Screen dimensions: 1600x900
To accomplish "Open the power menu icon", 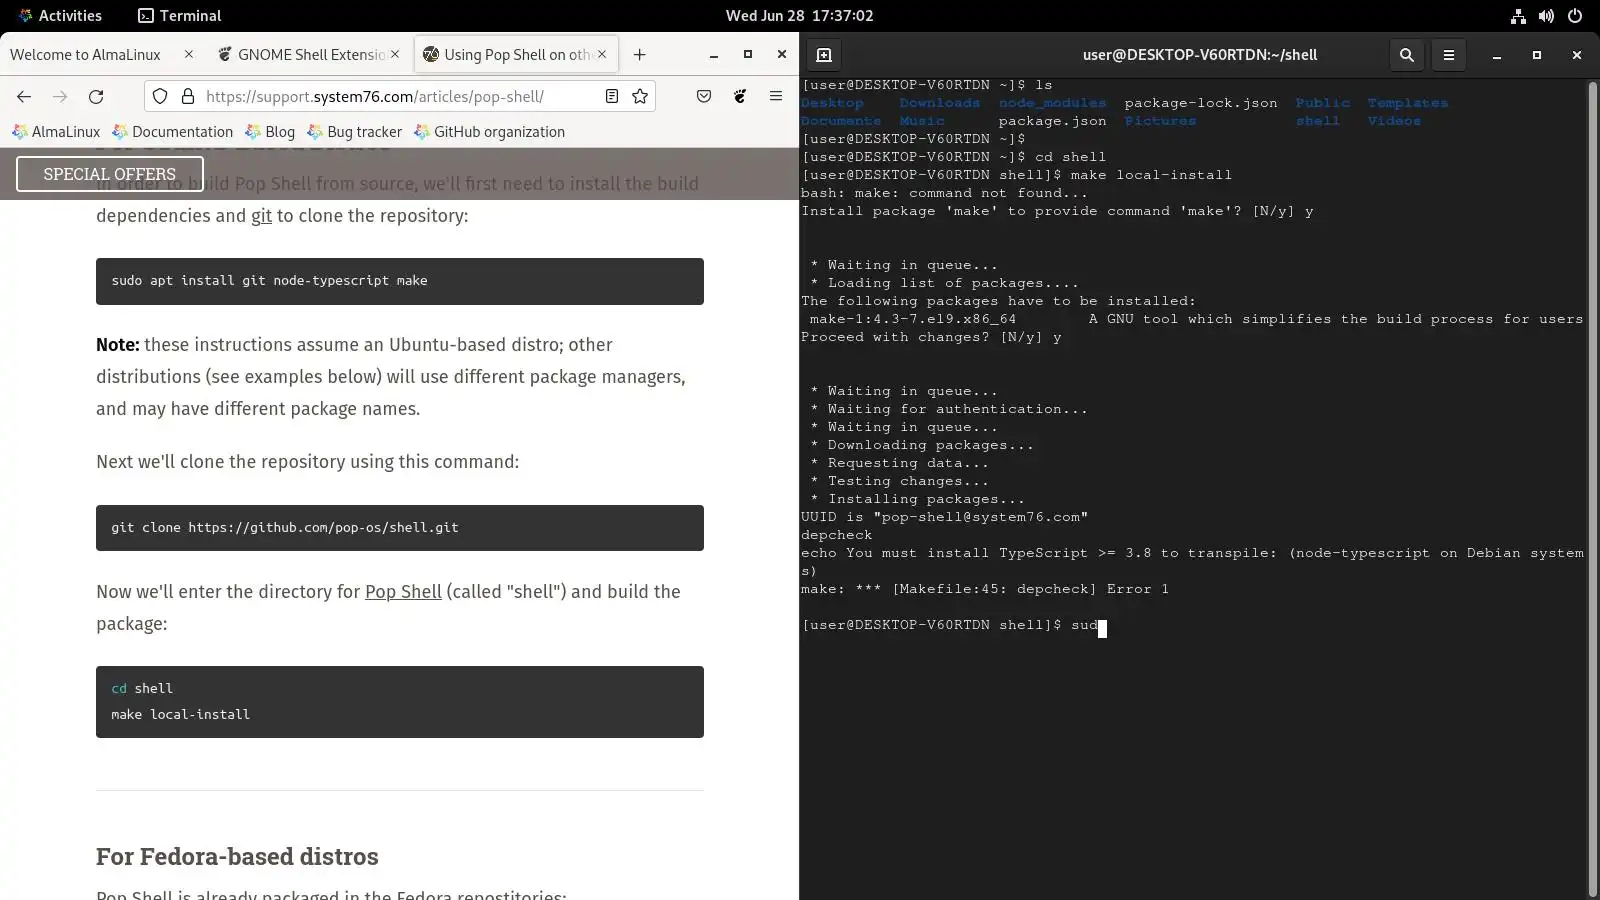I will point(1575,16).
